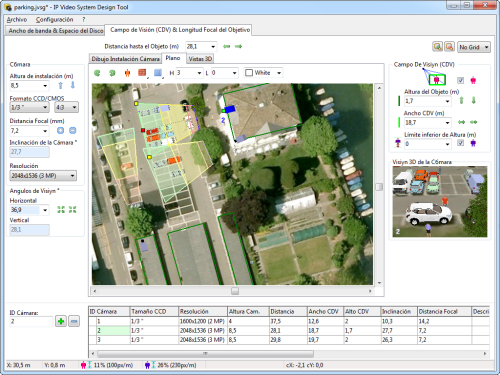Expand the Resolución 2048x1536 dropdown
Image resolution: width=500 pixels, height=375 pixels.
[43, 176]
